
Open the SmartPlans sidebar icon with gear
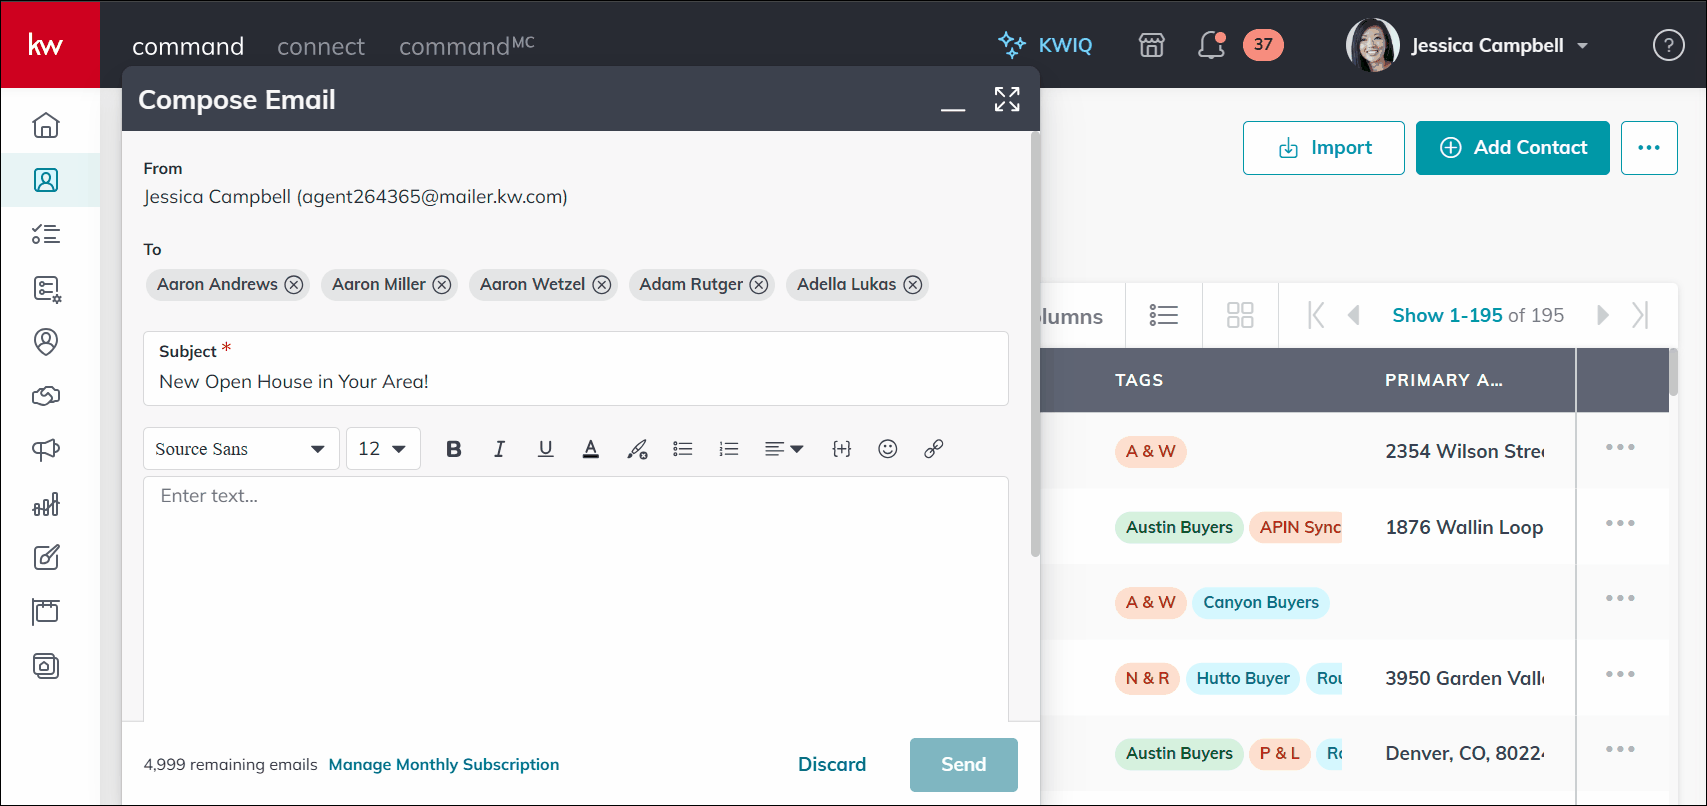tap(46, 289)
